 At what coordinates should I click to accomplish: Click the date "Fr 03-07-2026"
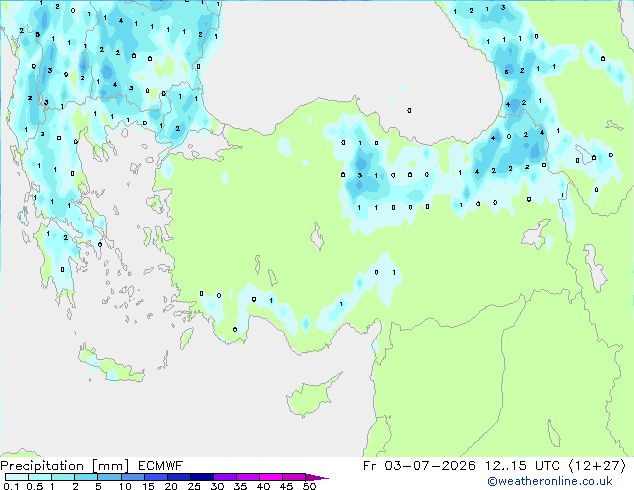pos(419,466)
